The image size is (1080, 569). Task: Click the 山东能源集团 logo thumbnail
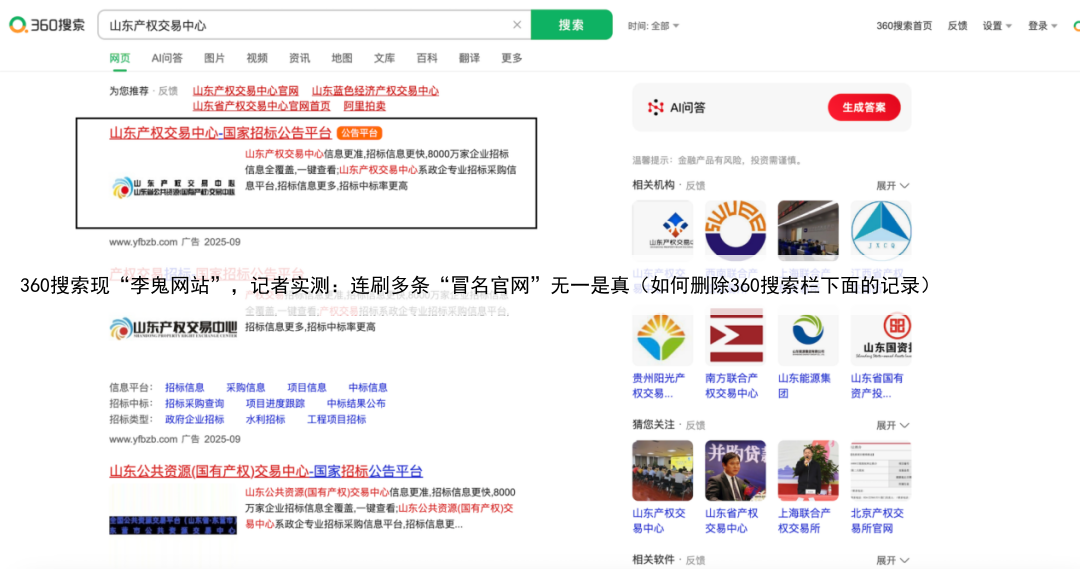click(808, 338)
